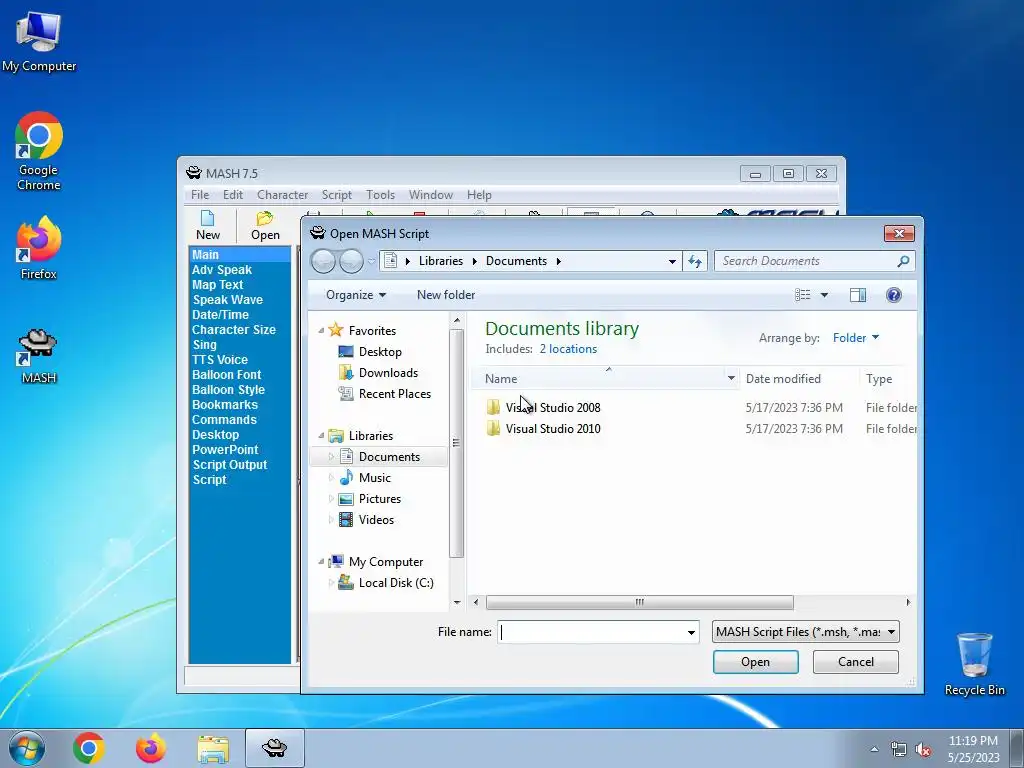The height and width of the screenshot is (768, 1024).
Task: Open the Arrange by Folder dropdown
Action: pos(856,338)
